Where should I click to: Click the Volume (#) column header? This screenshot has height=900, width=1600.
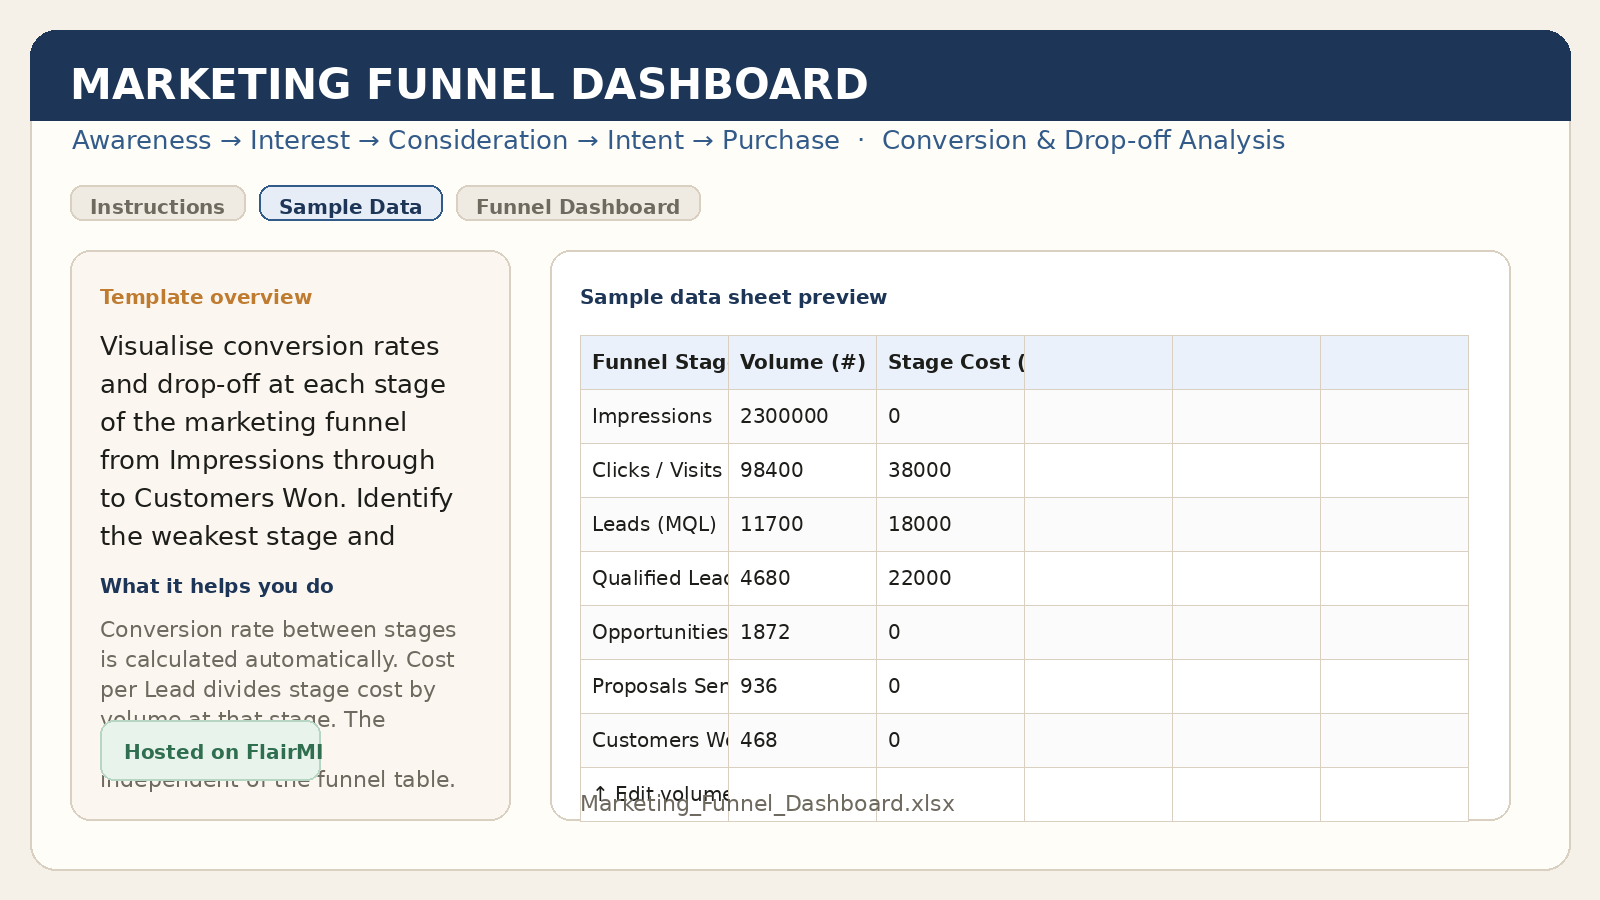(x=801, y=362)
